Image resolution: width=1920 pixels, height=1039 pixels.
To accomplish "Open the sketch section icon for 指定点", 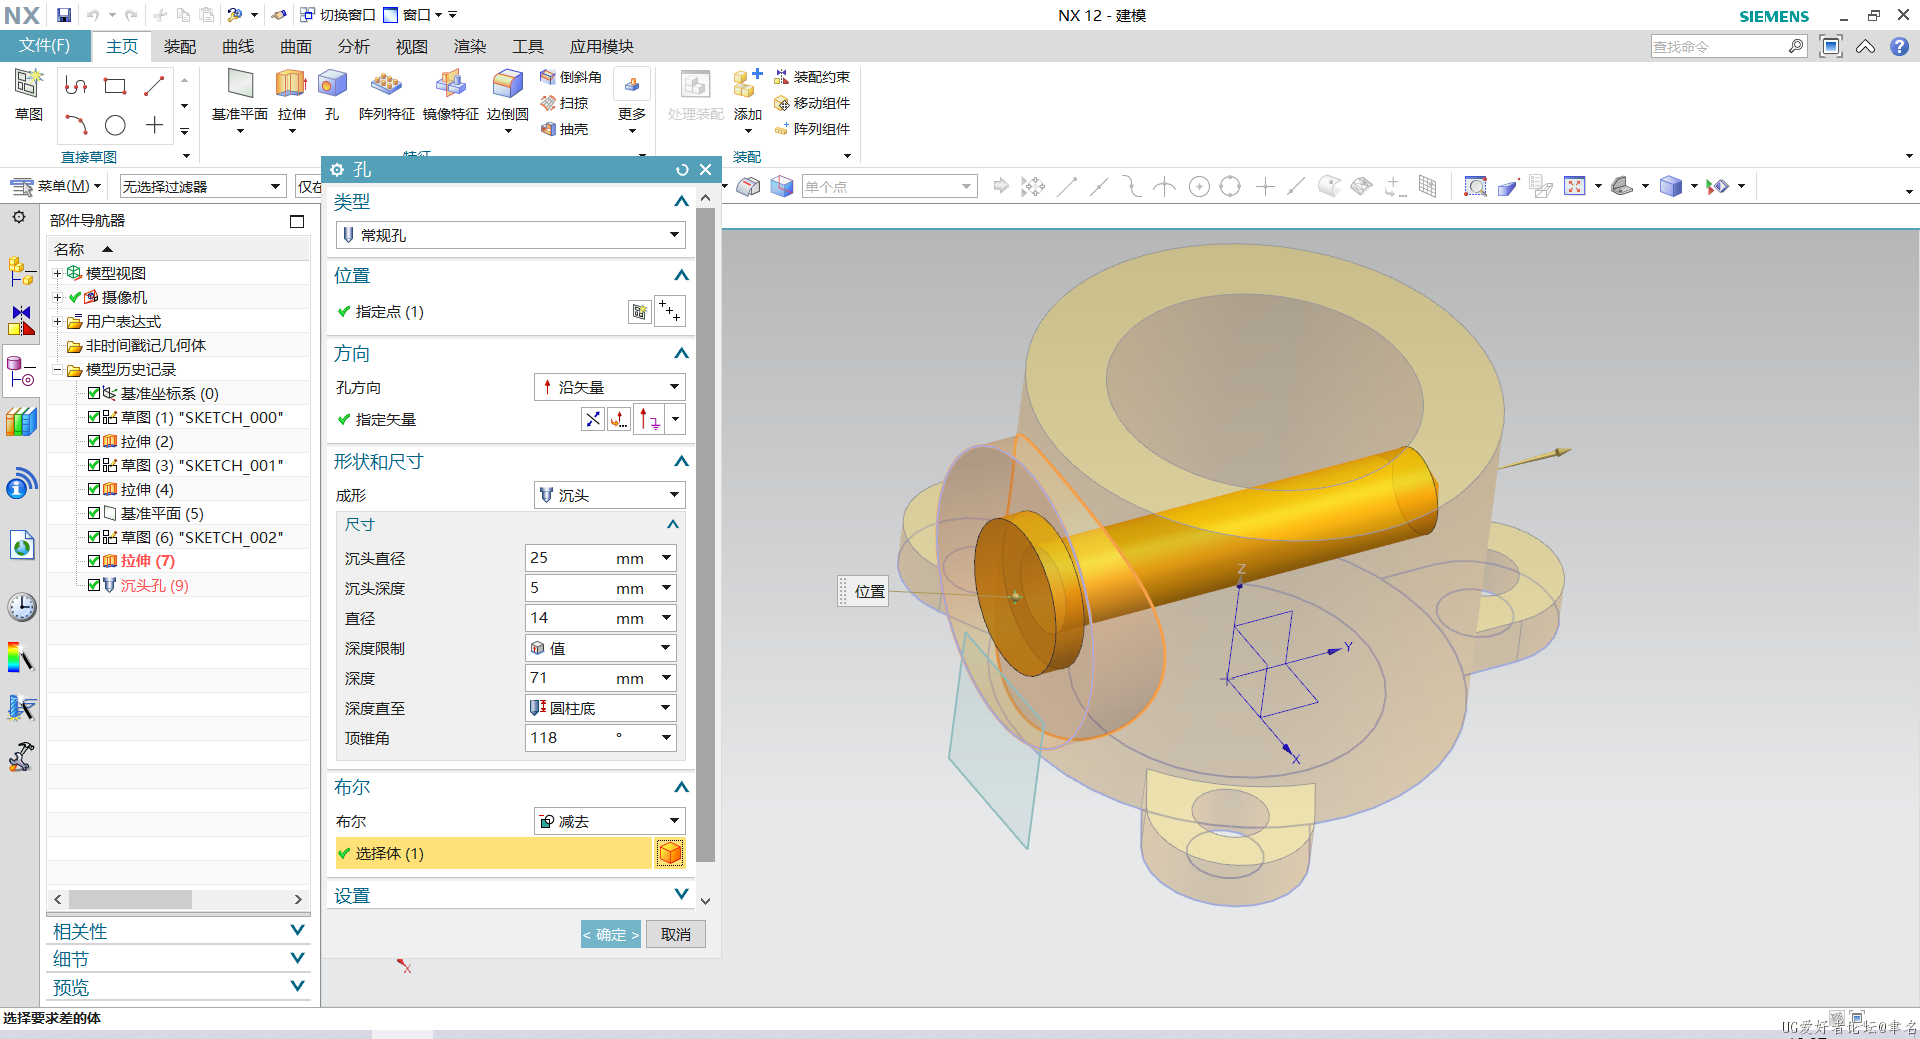I will click(x=640, y=312).
